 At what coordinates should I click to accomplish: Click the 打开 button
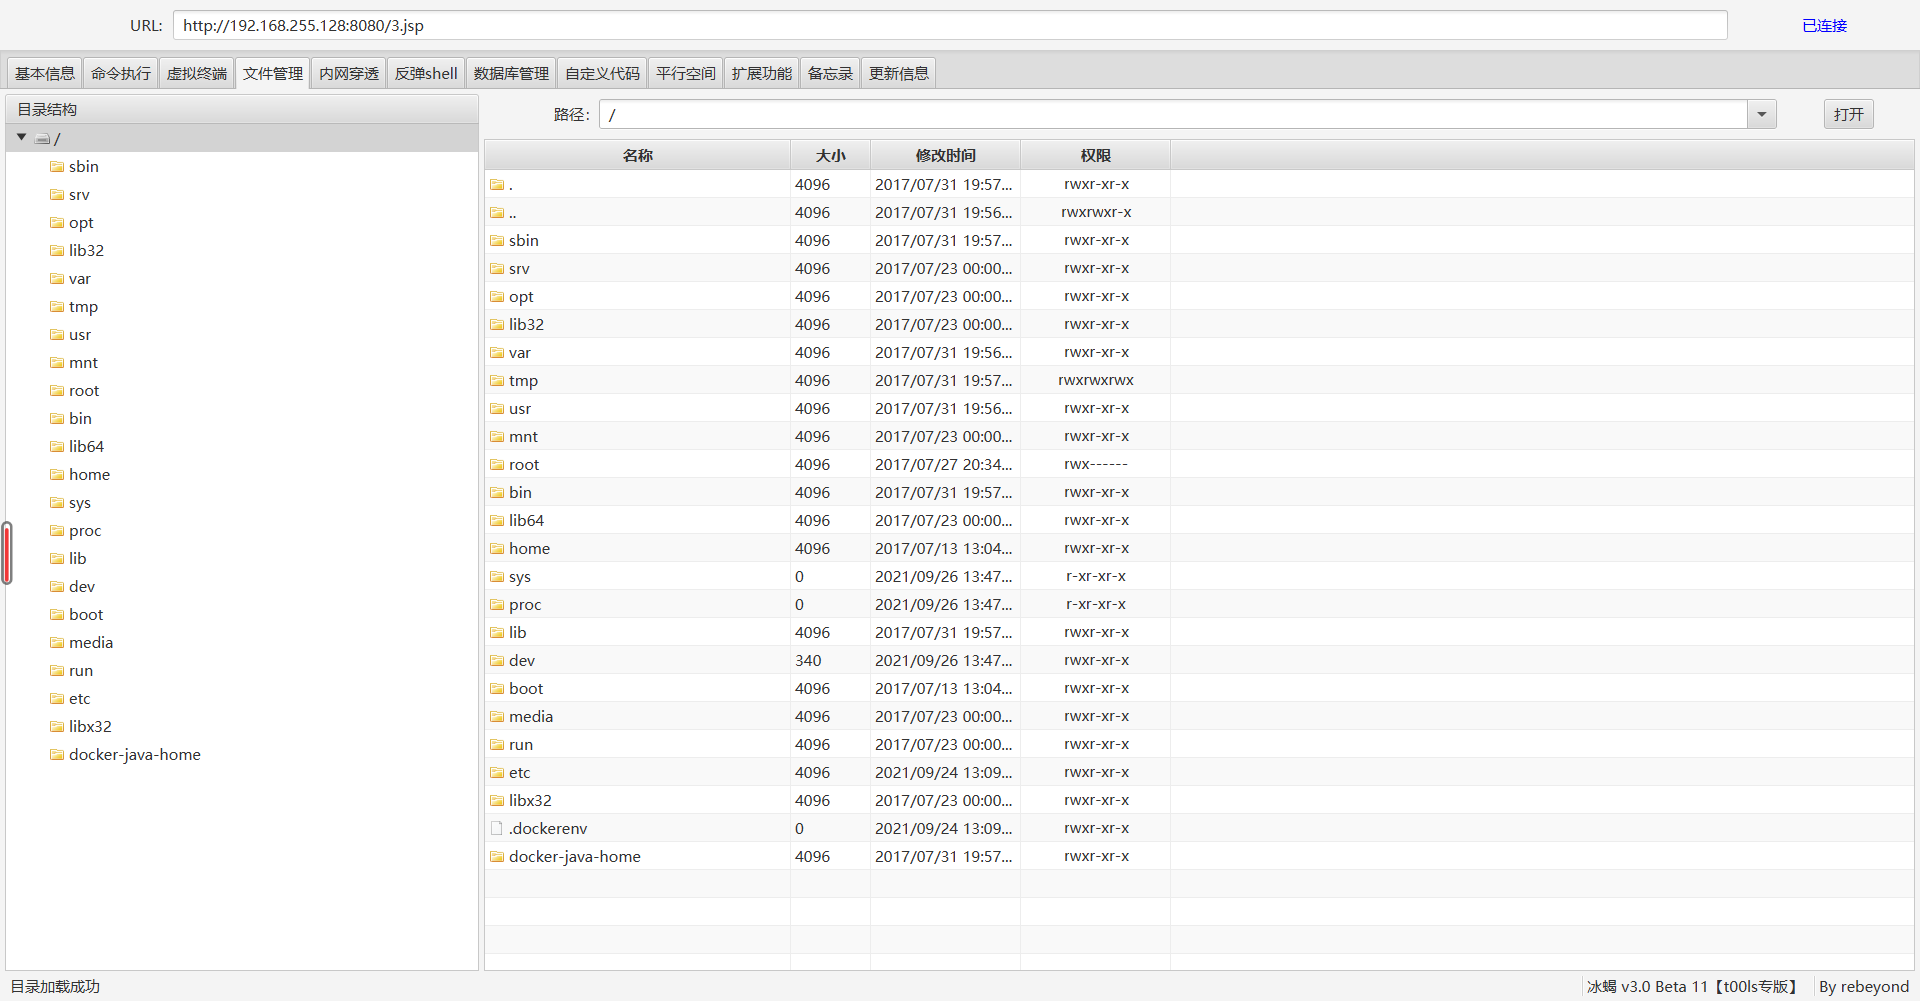pyautogui.click(x=1849, y=114)
